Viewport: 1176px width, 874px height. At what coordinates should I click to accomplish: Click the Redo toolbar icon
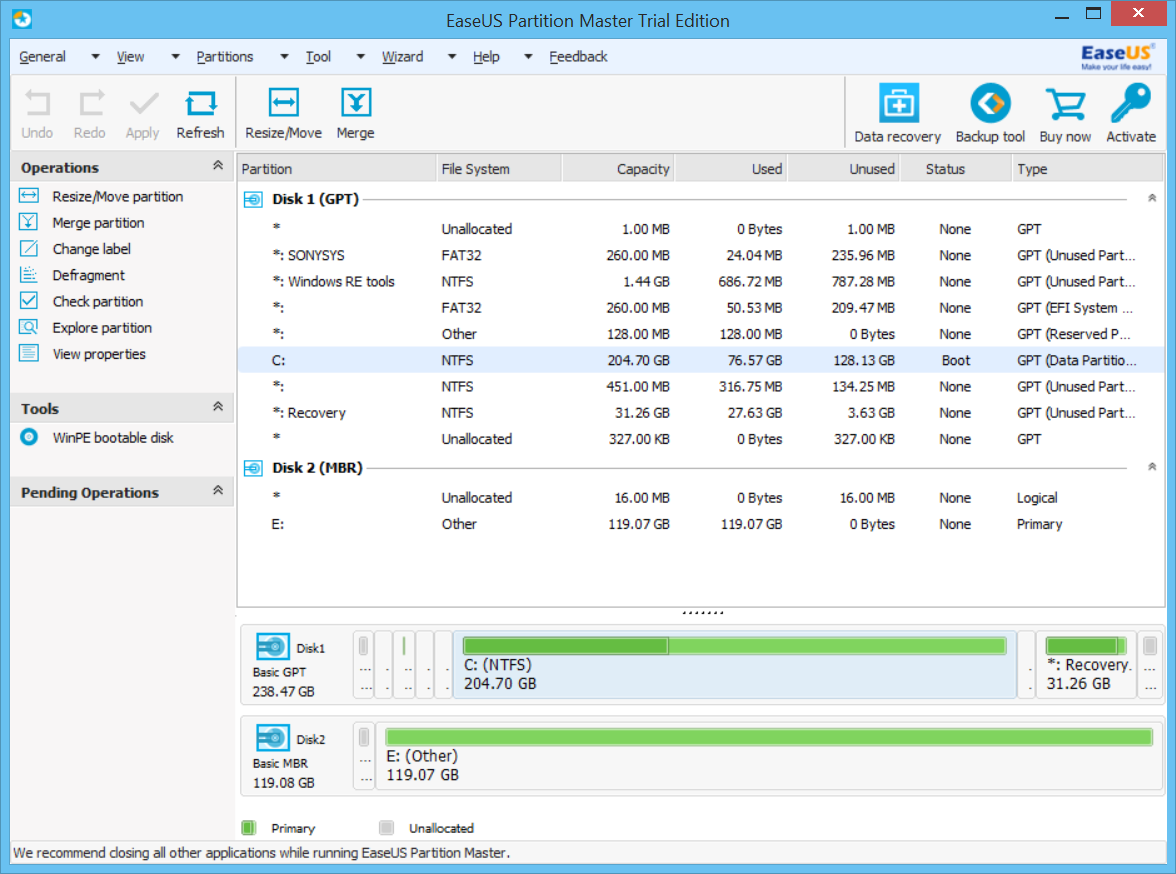(x=90, y=104)
